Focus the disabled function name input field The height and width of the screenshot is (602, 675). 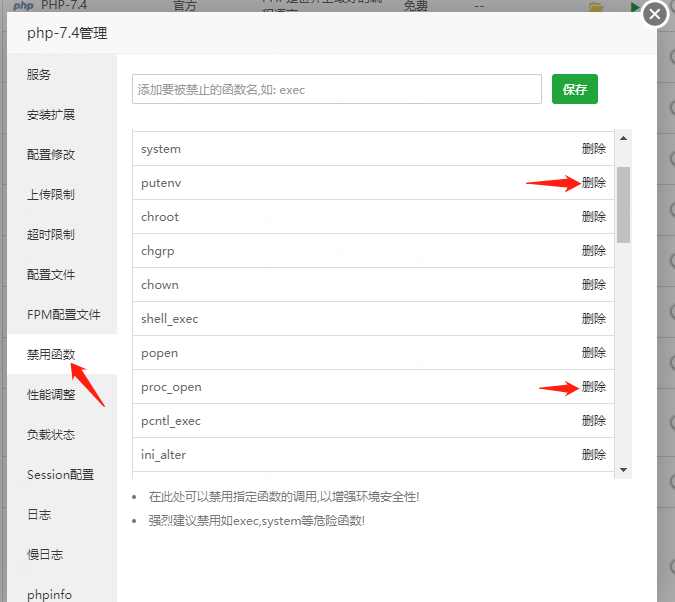(336, 89)
